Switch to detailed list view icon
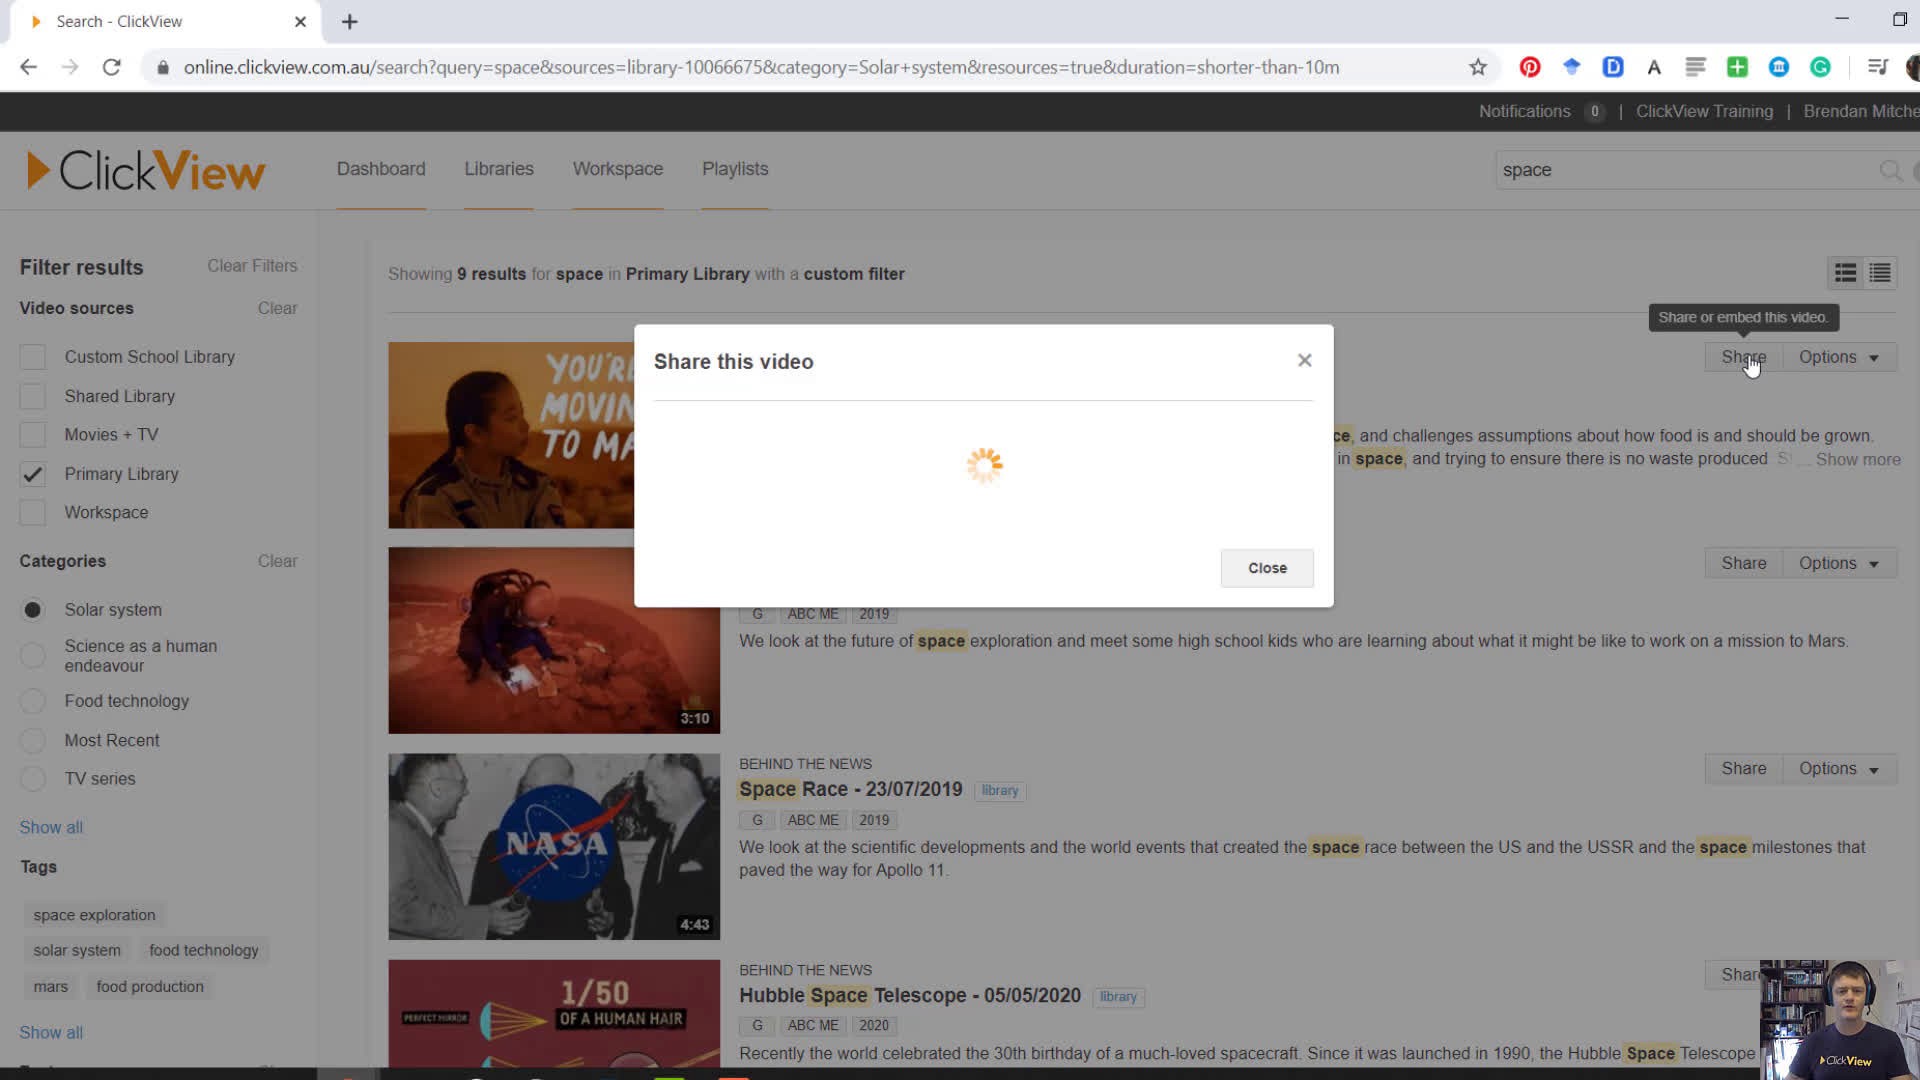This screenshot has width=1920, height=1080. pos(1845,273)
